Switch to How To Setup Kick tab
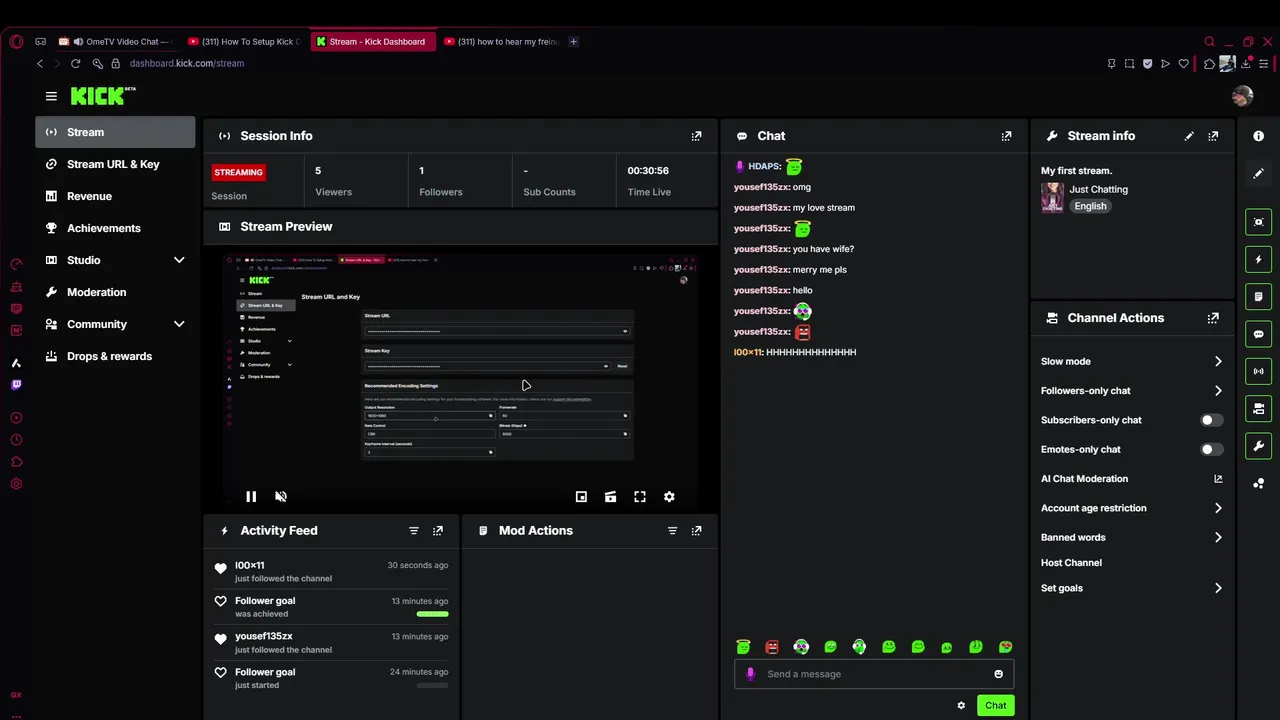Screen dimensions: 1280x720 click(x=245, y=42)
